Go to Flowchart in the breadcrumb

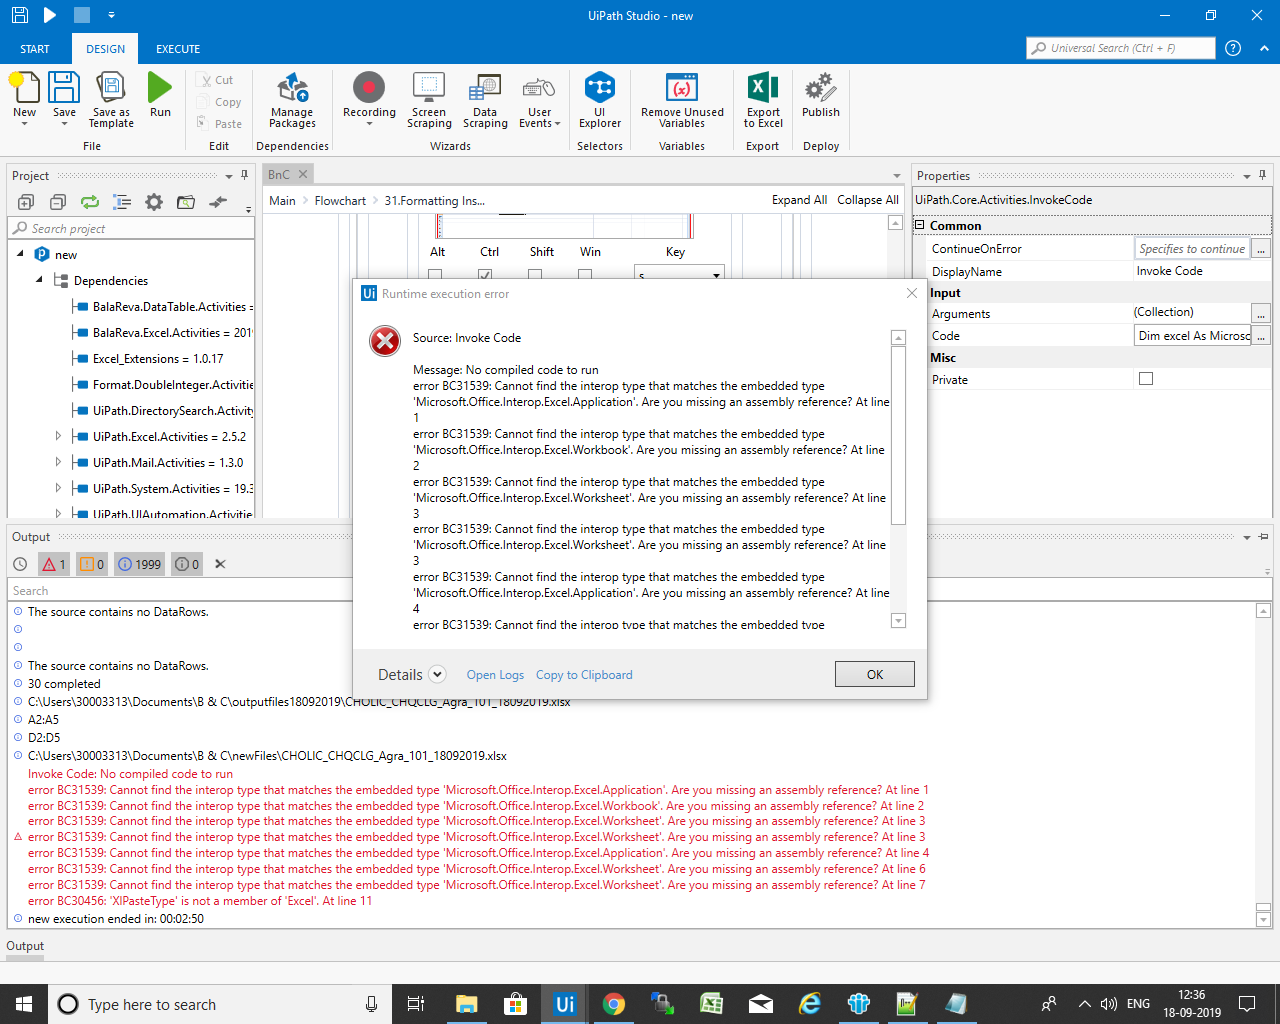tap(340, 200)
